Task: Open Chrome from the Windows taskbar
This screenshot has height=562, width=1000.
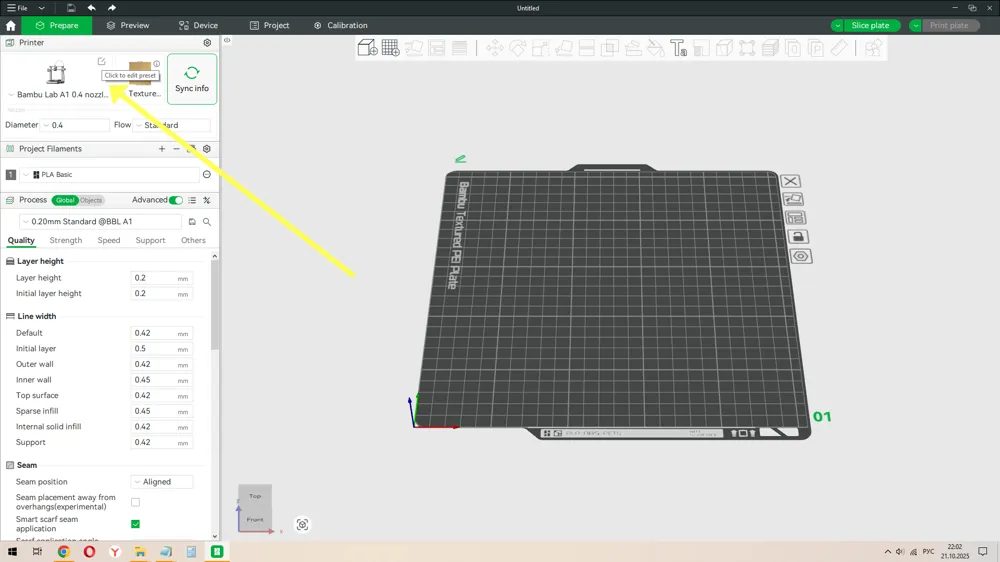Action: pyautogui.click(x=63, y=552)
